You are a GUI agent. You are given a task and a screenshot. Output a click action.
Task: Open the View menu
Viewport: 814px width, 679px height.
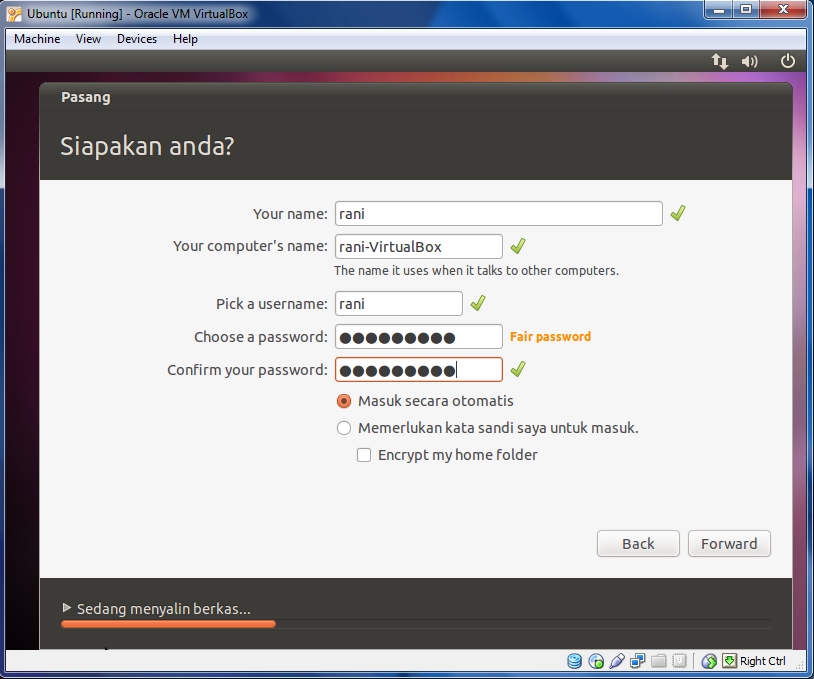tap(88, 39)
